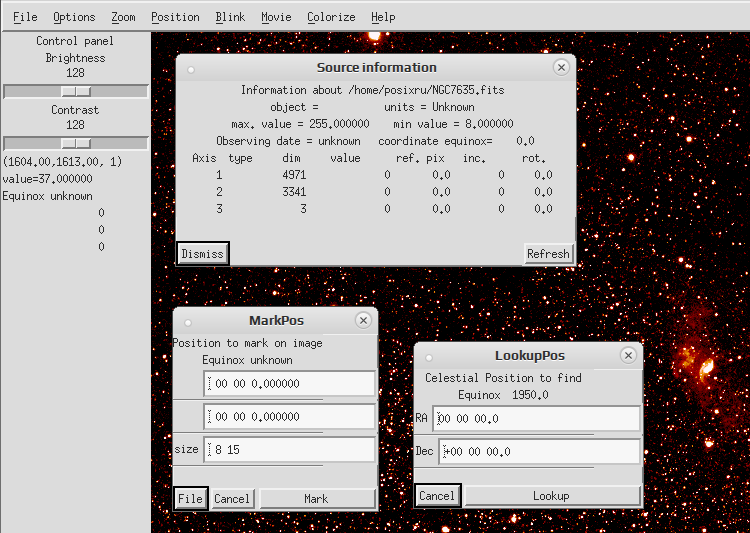Click the min value = 8.000000 text

pyautogui.click(x=453, y=124)
